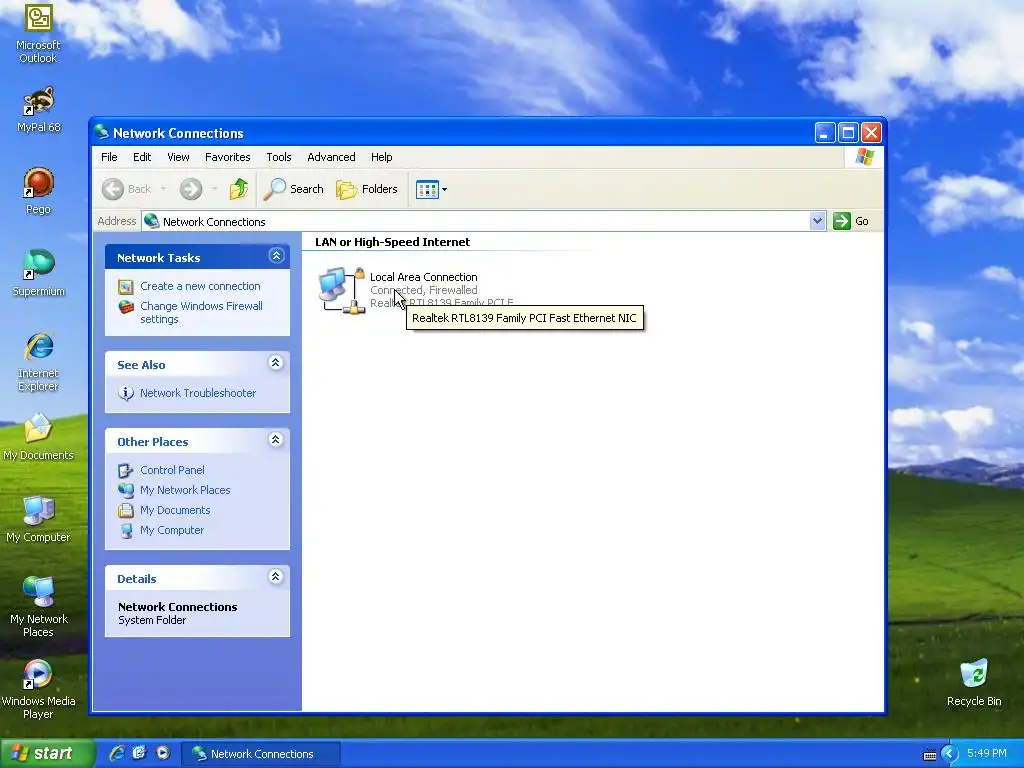The width and height of the screenshot is (1024, 768).
Task: Maximize the Network Connections window
Action: [x=848, y=133]
